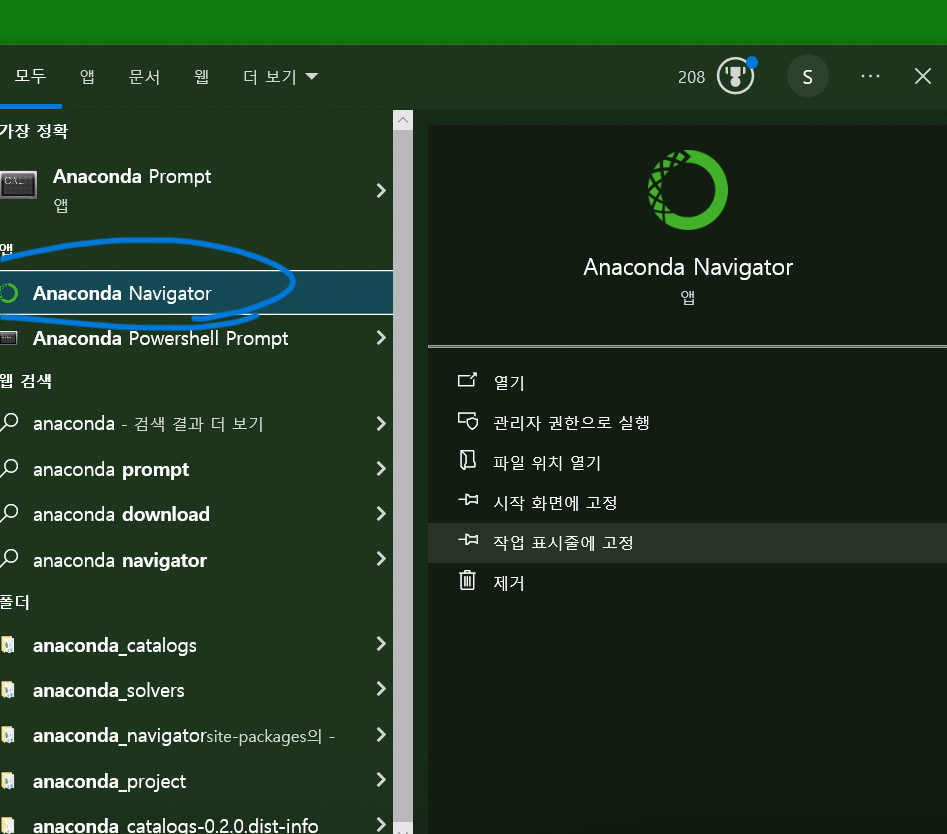Open the anaconda_catalogs folder result
Viewport: 947px width, 834px height.
[196, 645]
